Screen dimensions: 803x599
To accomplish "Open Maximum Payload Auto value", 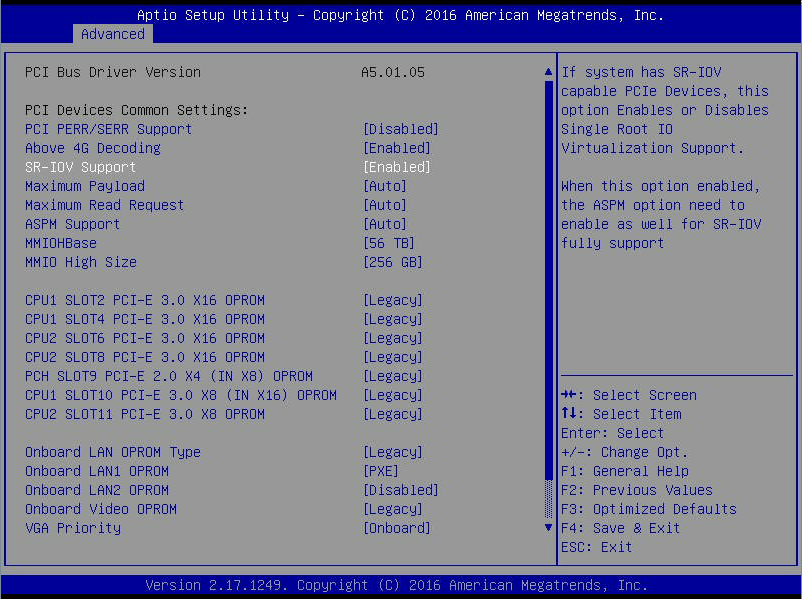I will [x=385, y=186].
